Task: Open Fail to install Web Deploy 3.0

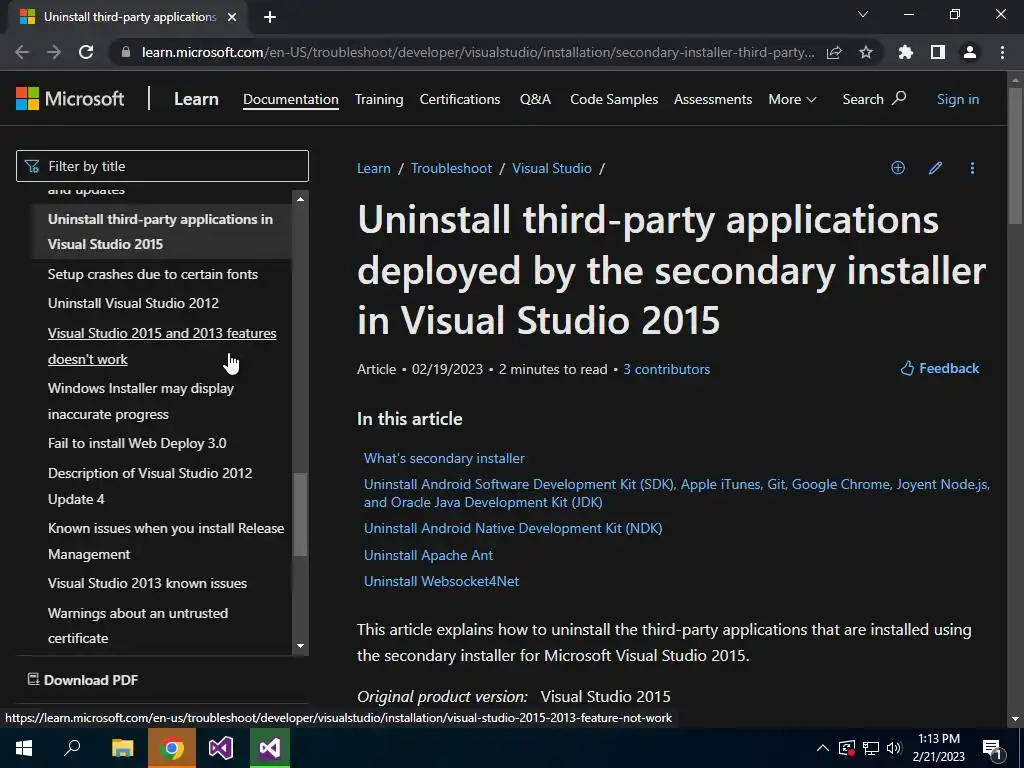Action: click(x=137, y=443)
